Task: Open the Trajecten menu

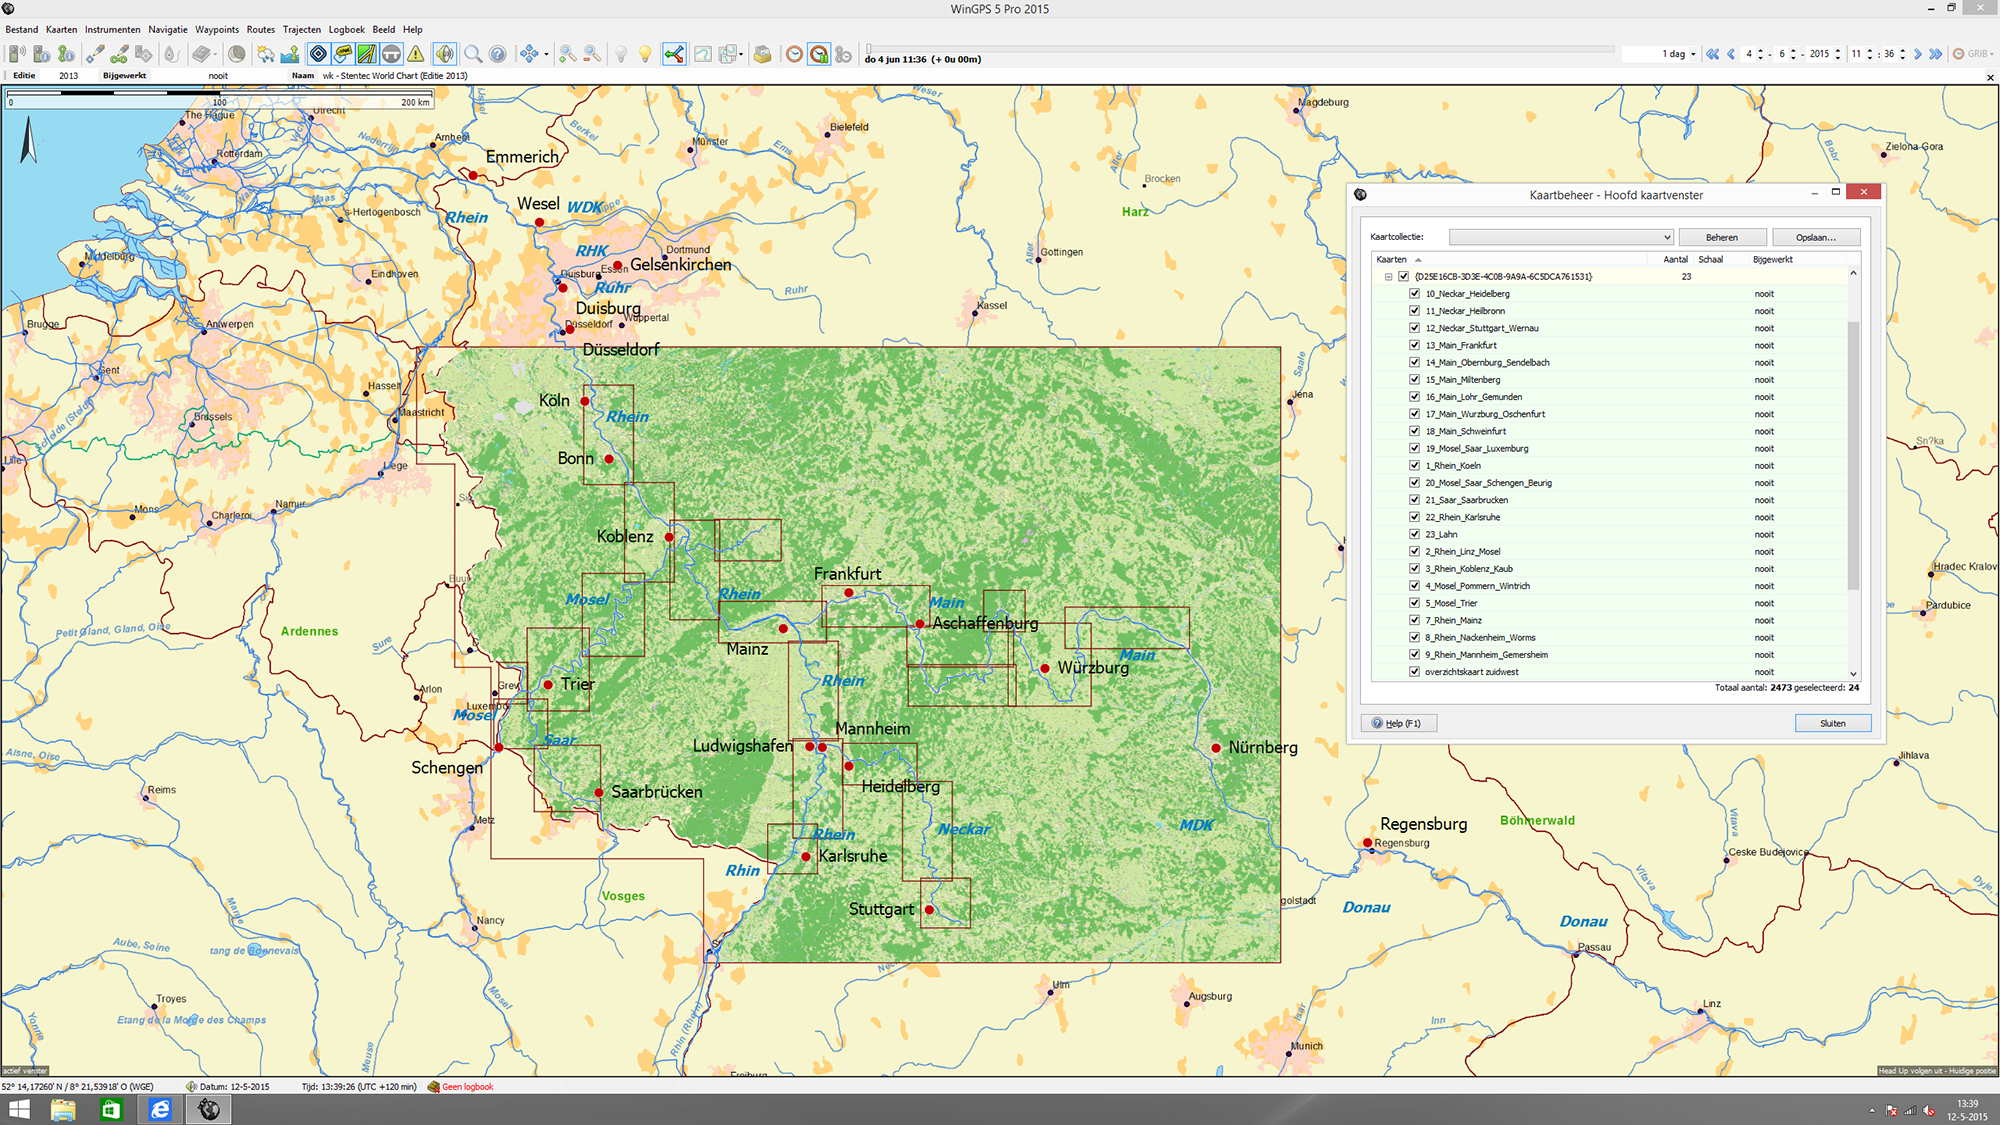Action: tap(302, 30)
